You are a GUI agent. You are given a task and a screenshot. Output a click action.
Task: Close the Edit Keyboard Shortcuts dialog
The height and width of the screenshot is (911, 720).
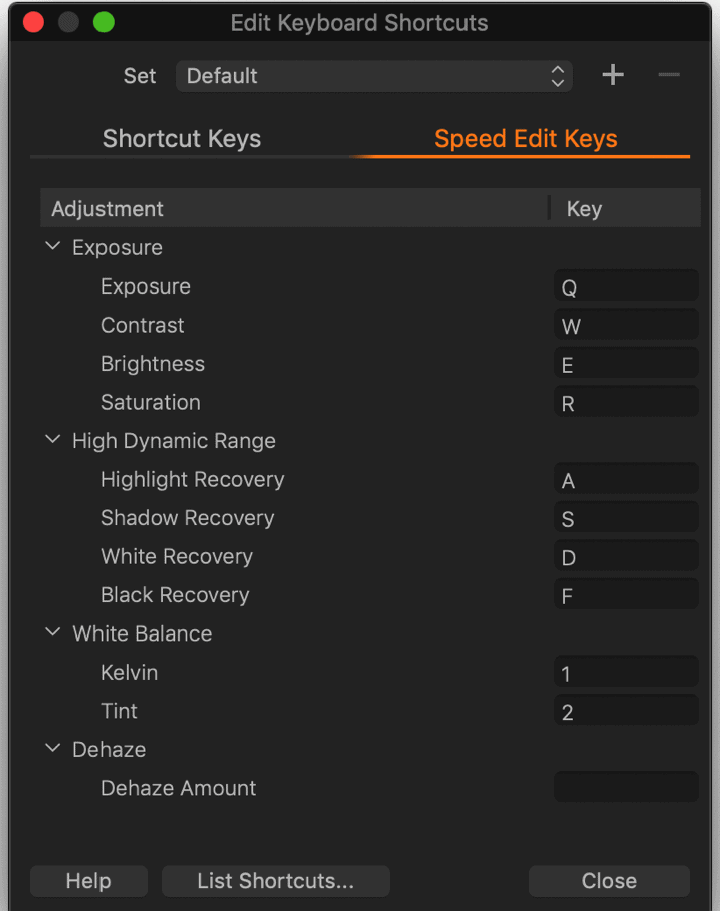(x=609, y=881)
